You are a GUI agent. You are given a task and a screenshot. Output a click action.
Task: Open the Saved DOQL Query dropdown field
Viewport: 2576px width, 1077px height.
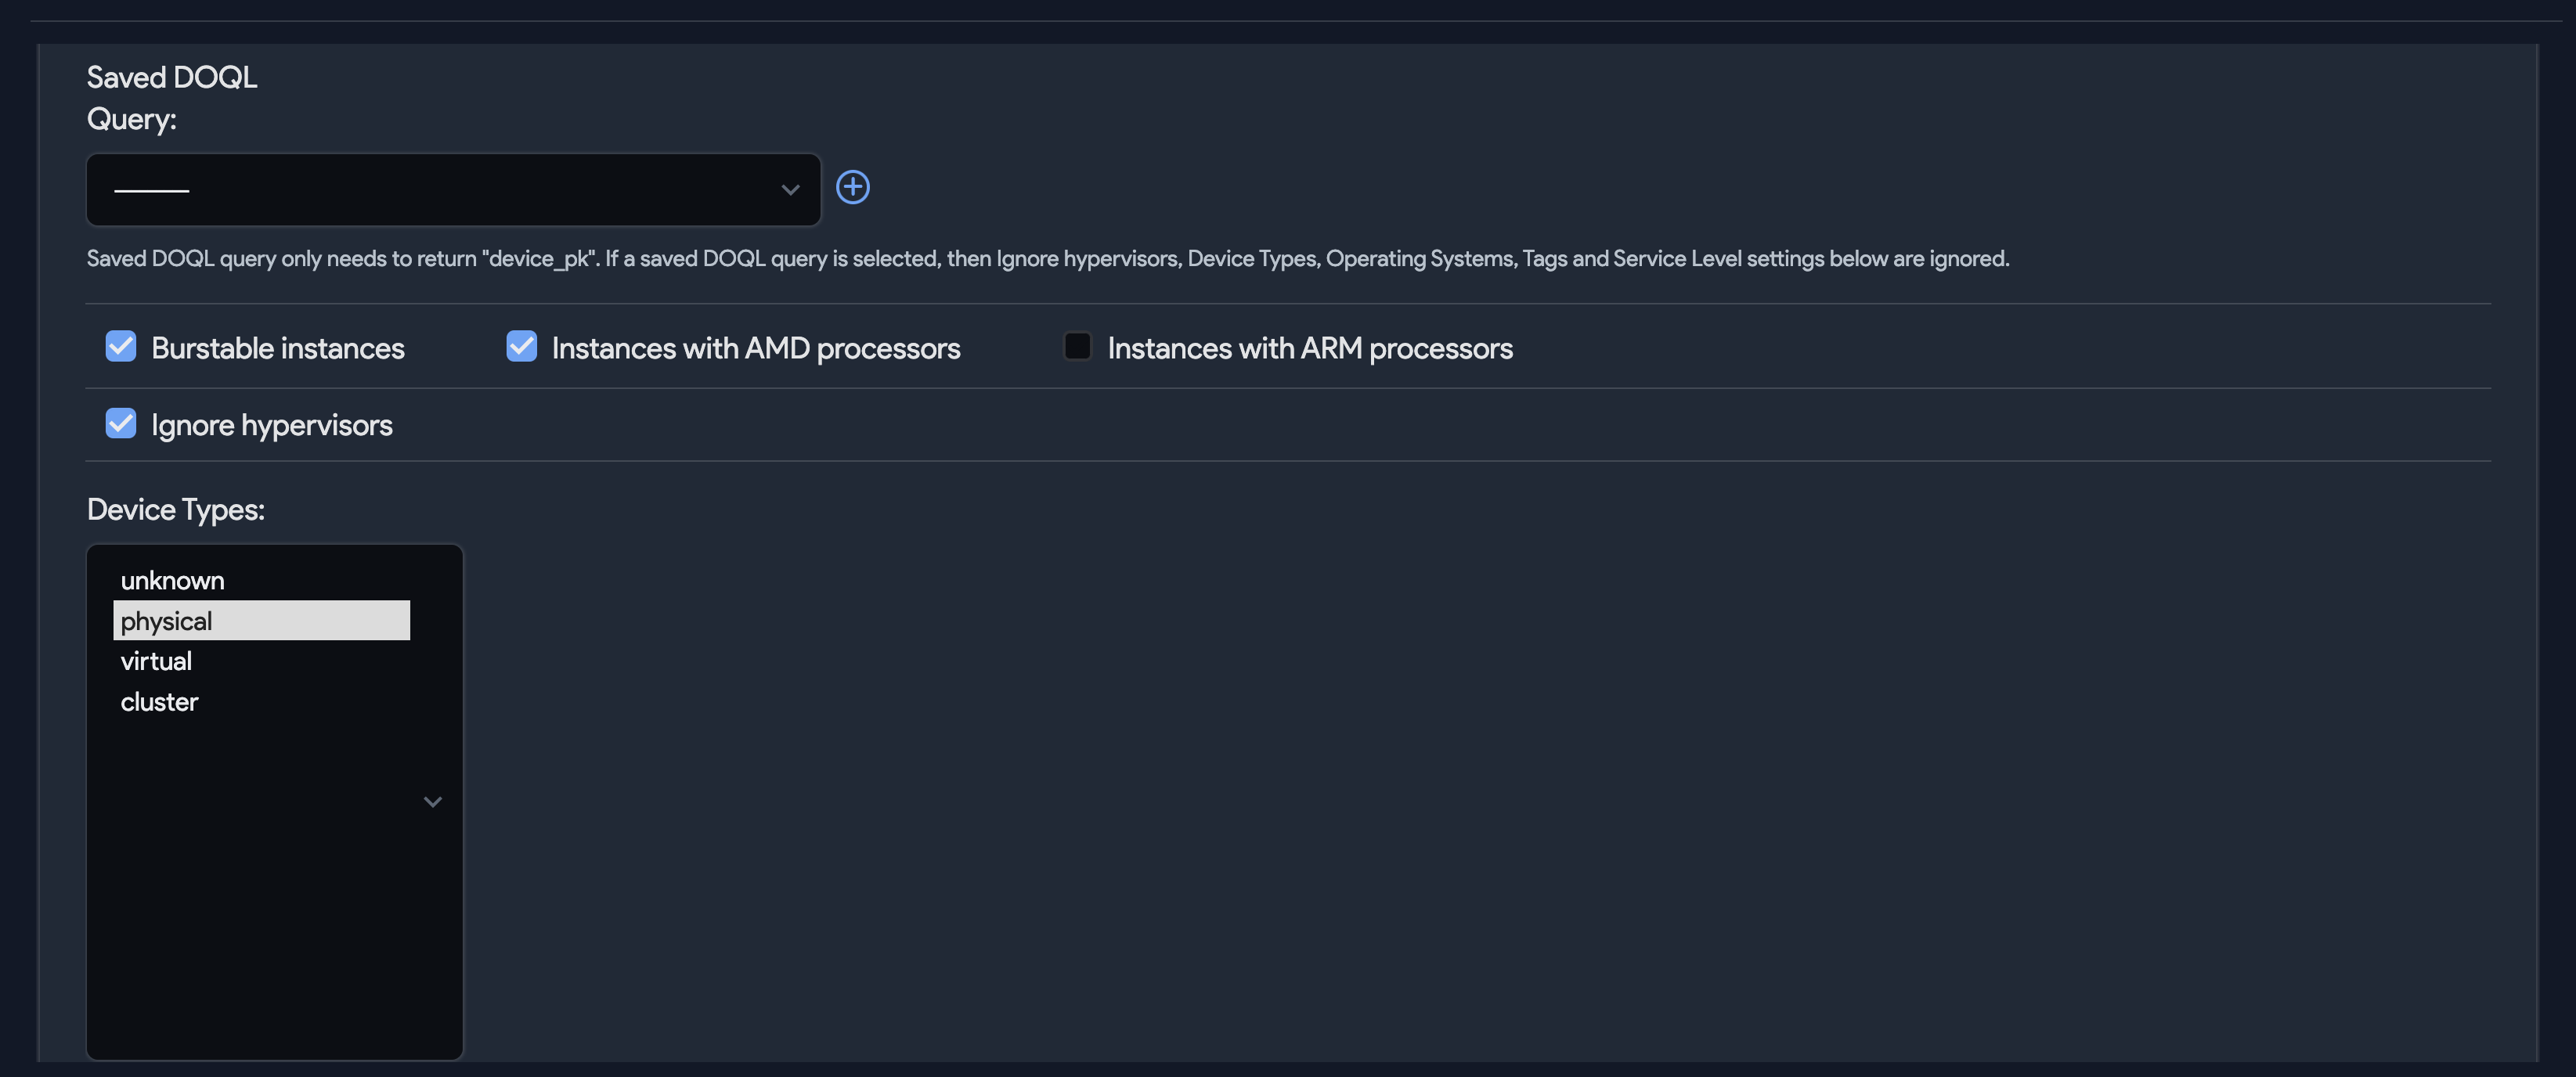440,190
